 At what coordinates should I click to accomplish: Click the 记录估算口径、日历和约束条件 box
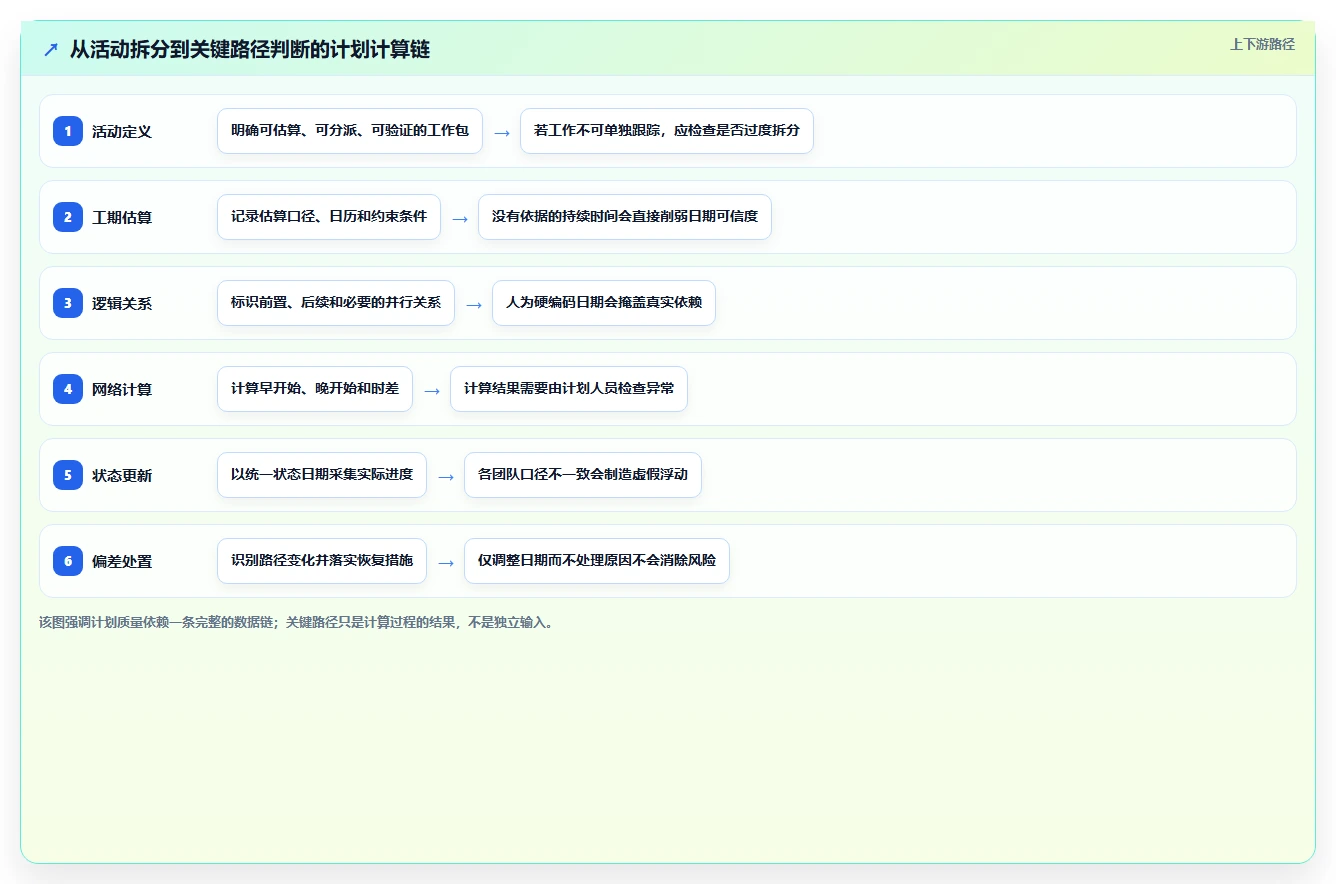329,217
